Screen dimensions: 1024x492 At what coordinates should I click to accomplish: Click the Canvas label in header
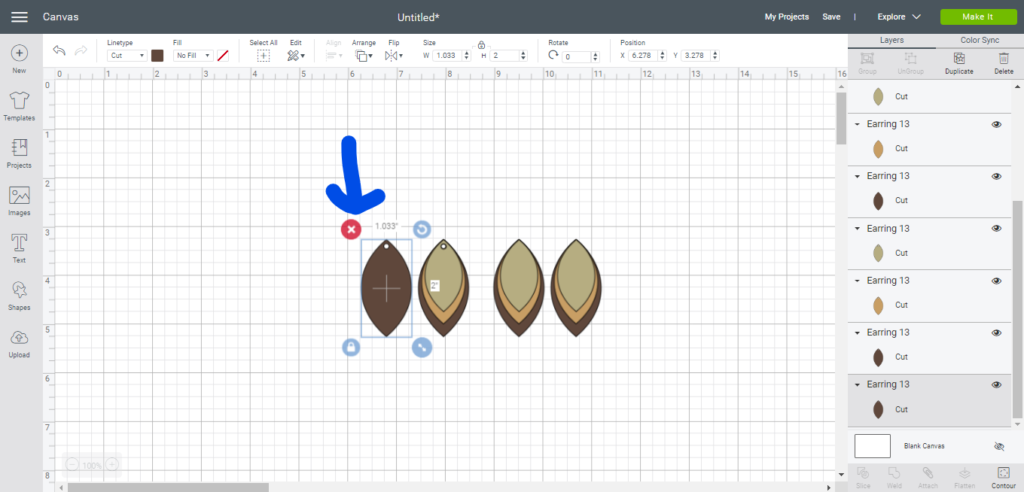(59, 17)
